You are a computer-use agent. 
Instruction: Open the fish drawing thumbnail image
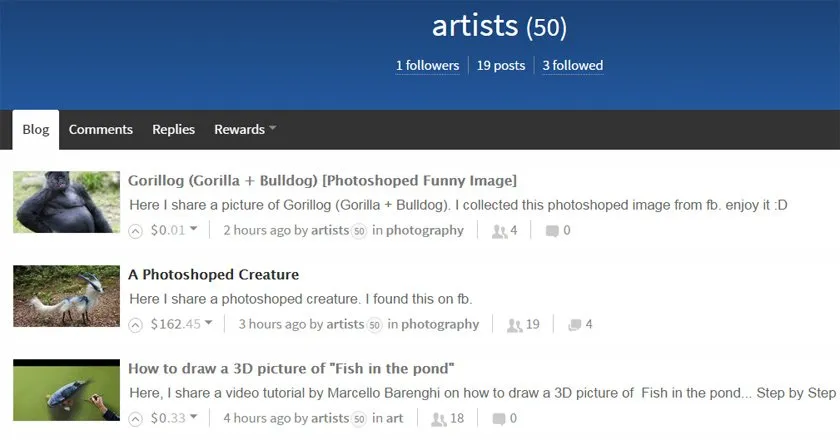66,390
